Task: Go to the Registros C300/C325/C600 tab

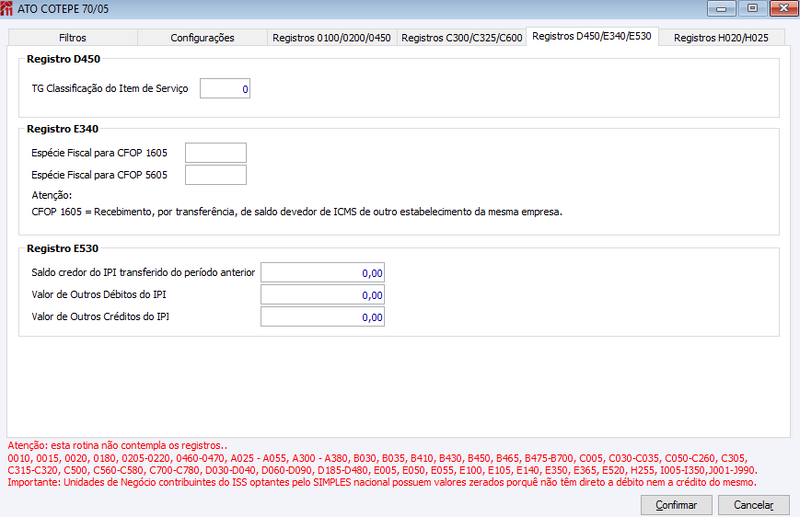Action: pos(462,38)
